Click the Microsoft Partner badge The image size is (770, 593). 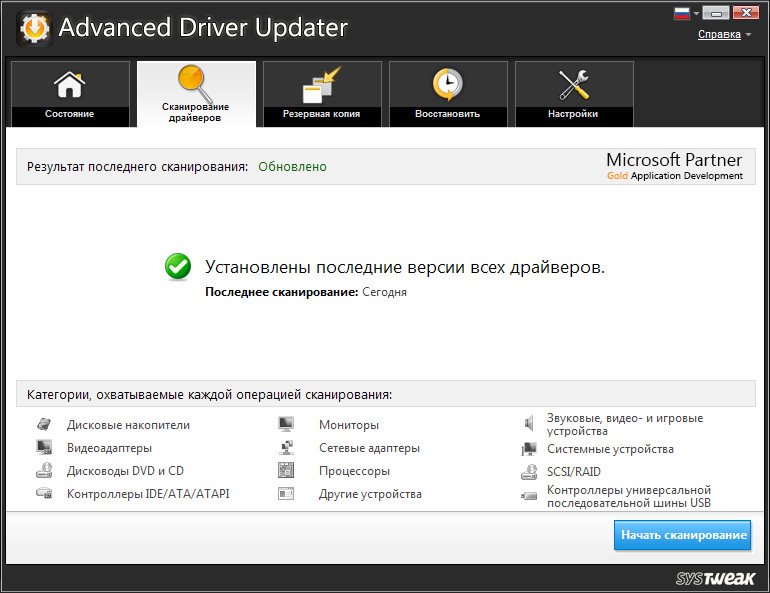[674, 166]
